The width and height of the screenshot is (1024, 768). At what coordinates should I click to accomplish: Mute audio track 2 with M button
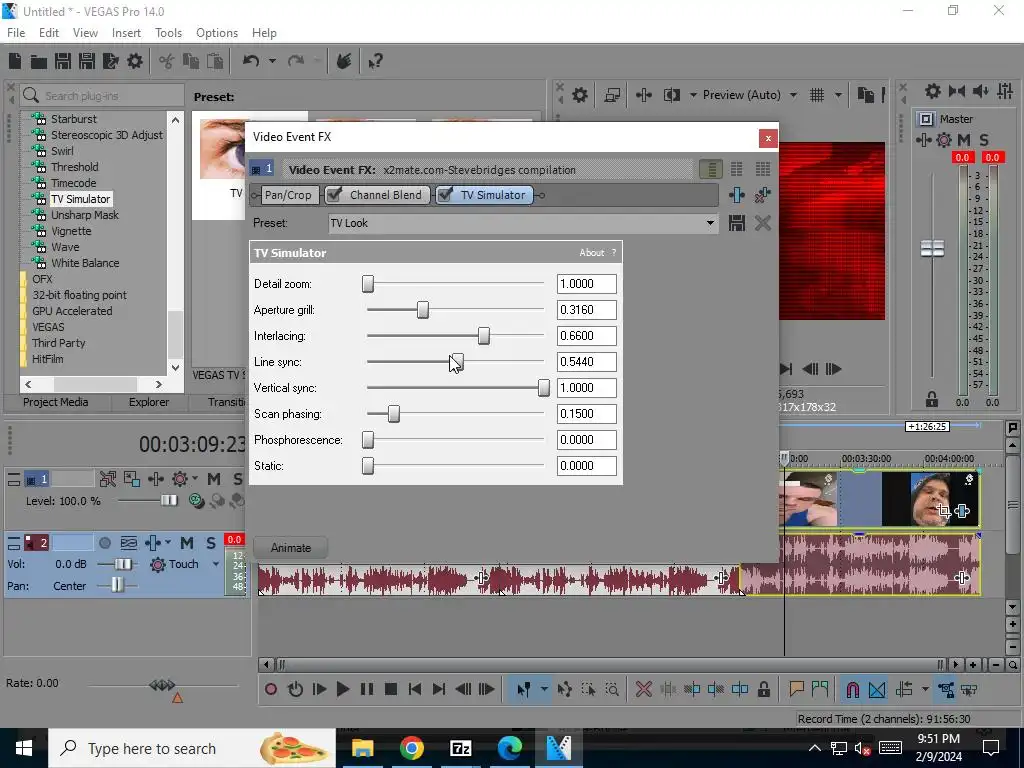187,543
